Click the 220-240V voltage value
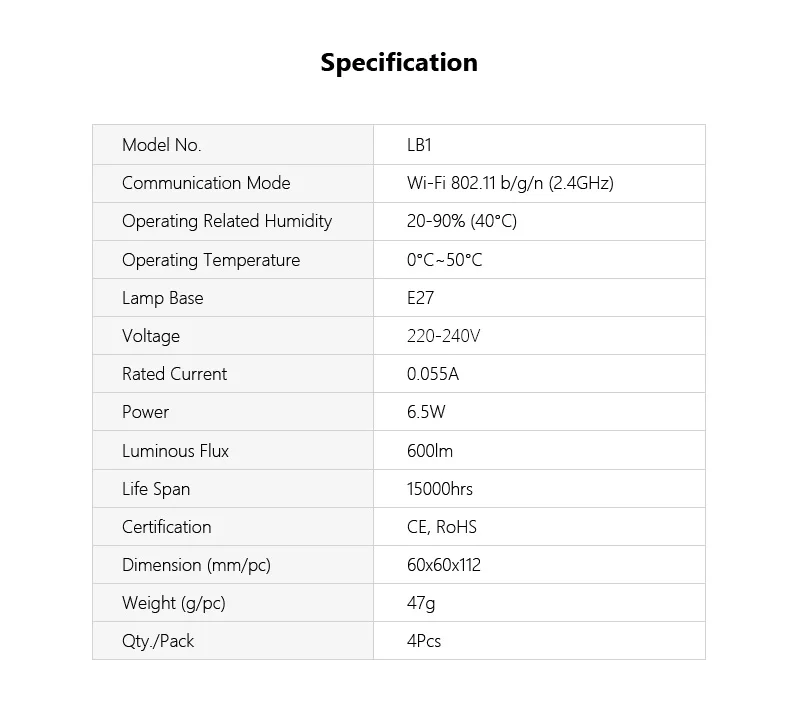 click(444, 336)
